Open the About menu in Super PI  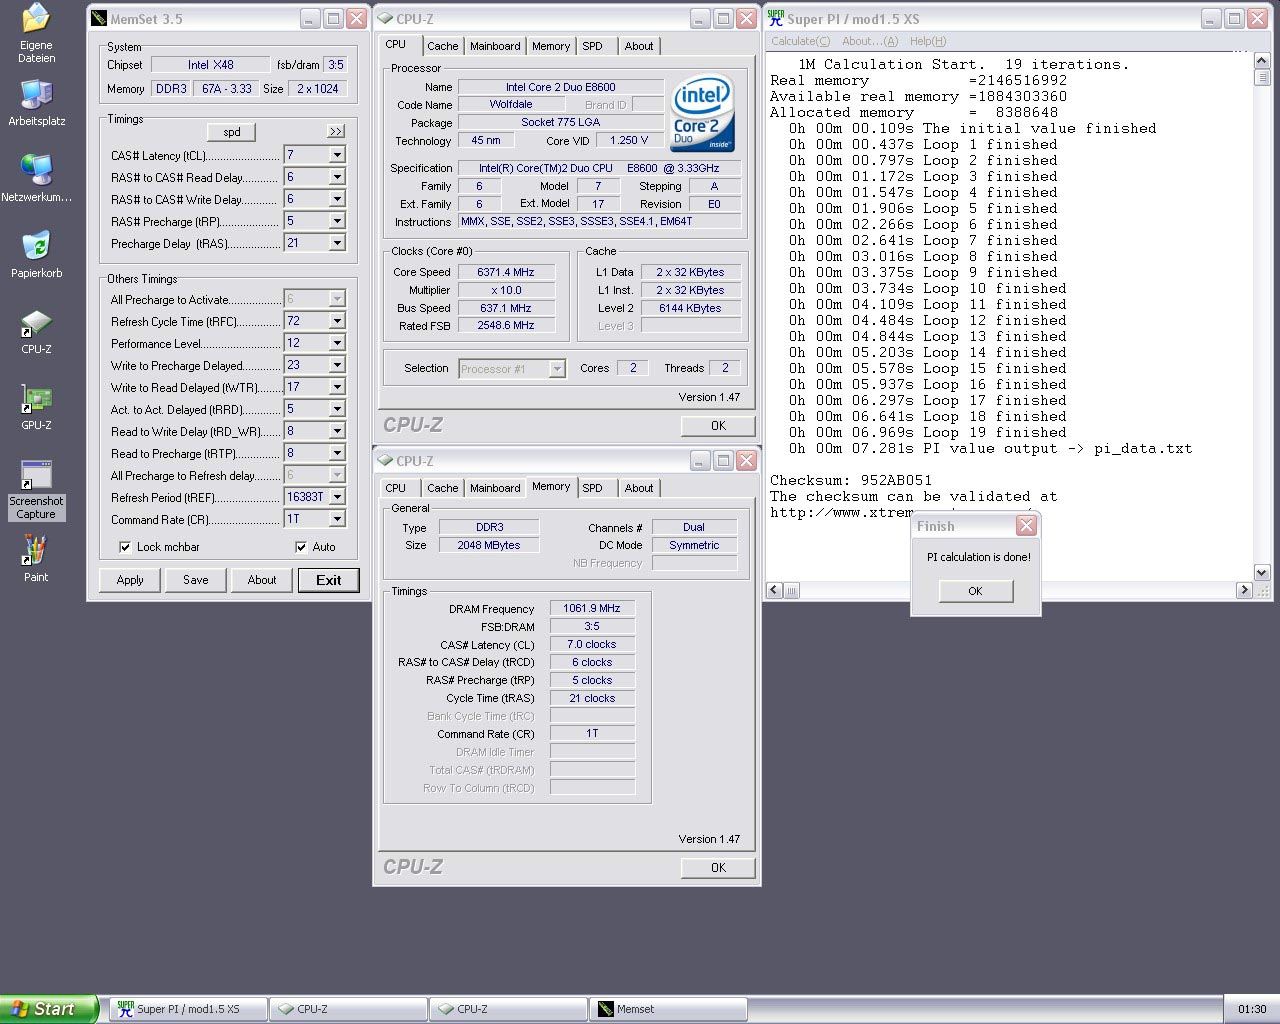[x=870, y=41]
